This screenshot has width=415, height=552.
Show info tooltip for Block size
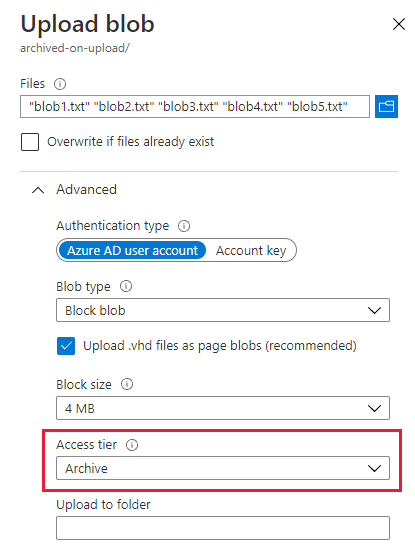(127, 384)
